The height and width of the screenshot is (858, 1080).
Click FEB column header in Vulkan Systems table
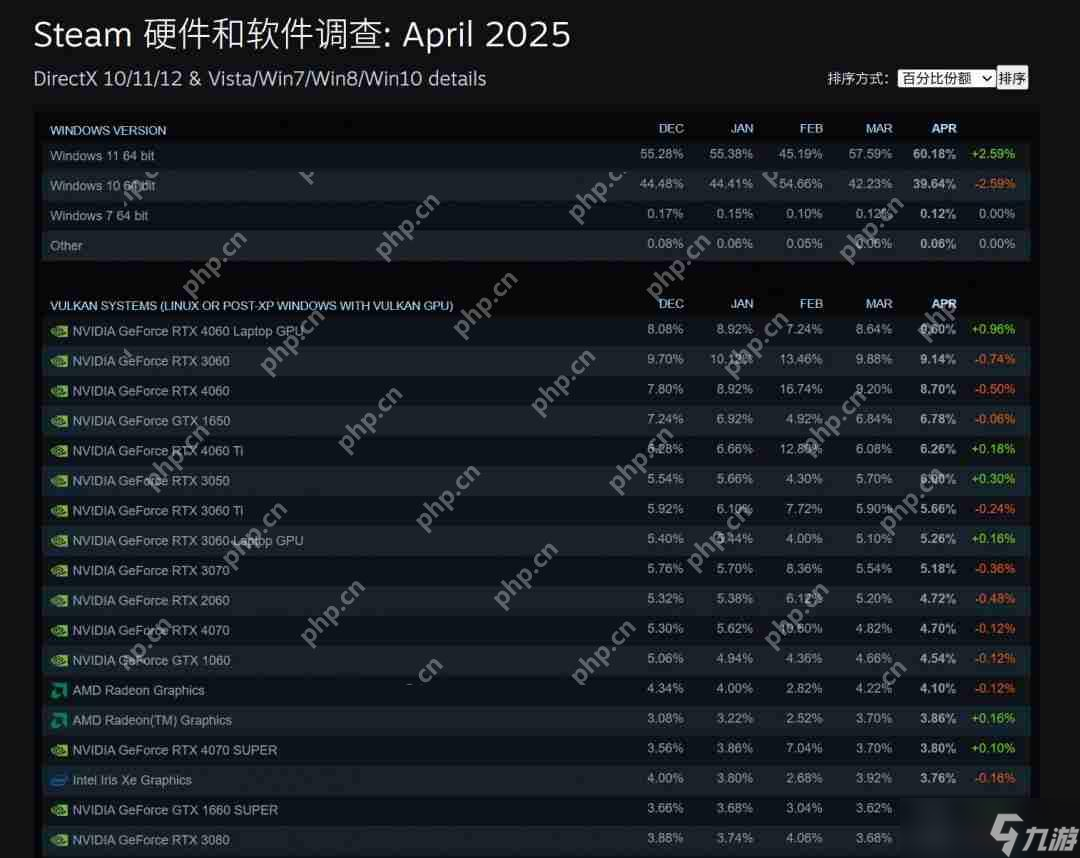click(x=811, y=304)
